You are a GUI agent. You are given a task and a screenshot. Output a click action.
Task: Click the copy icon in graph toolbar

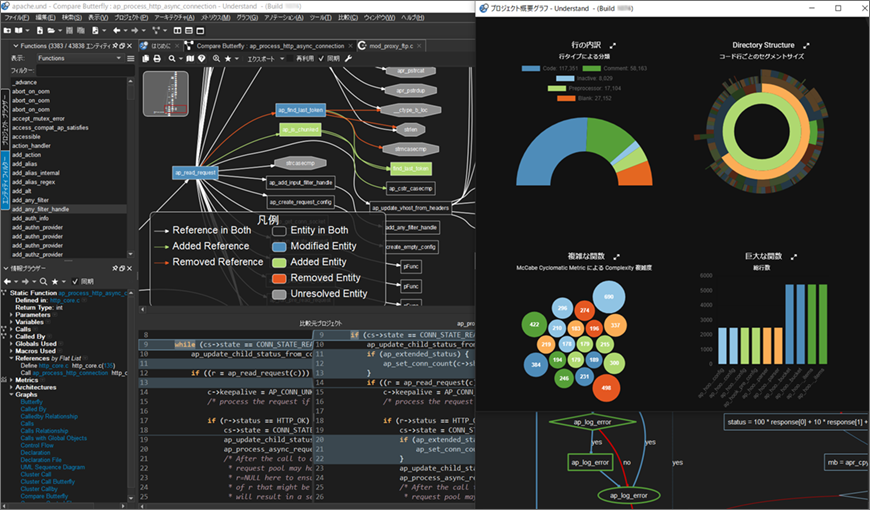coord(146,58)
